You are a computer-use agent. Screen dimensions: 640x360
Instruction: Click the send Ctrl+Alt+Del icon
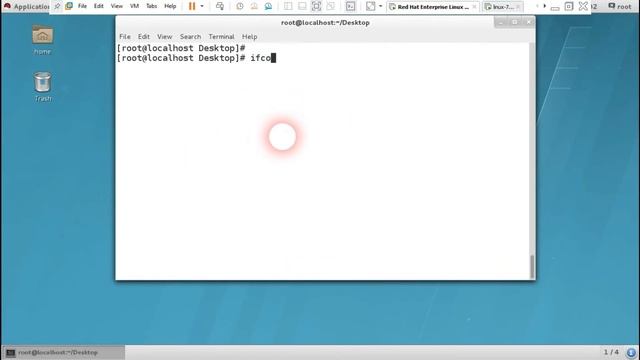click(220, 6)
